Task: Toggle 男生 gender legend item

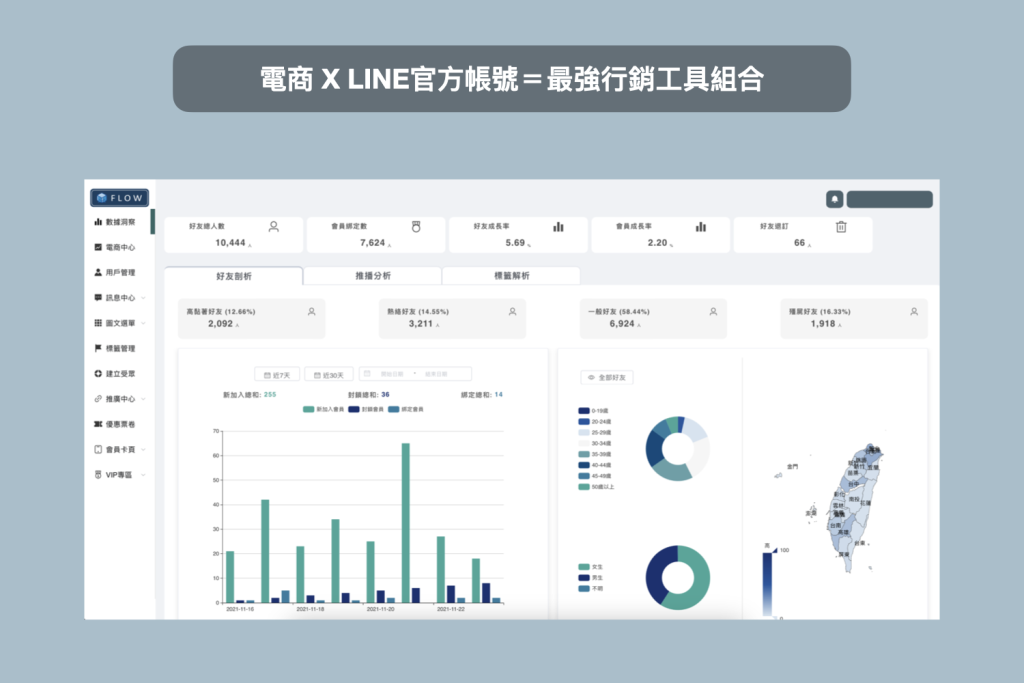Action: click(x=591, y=578)
